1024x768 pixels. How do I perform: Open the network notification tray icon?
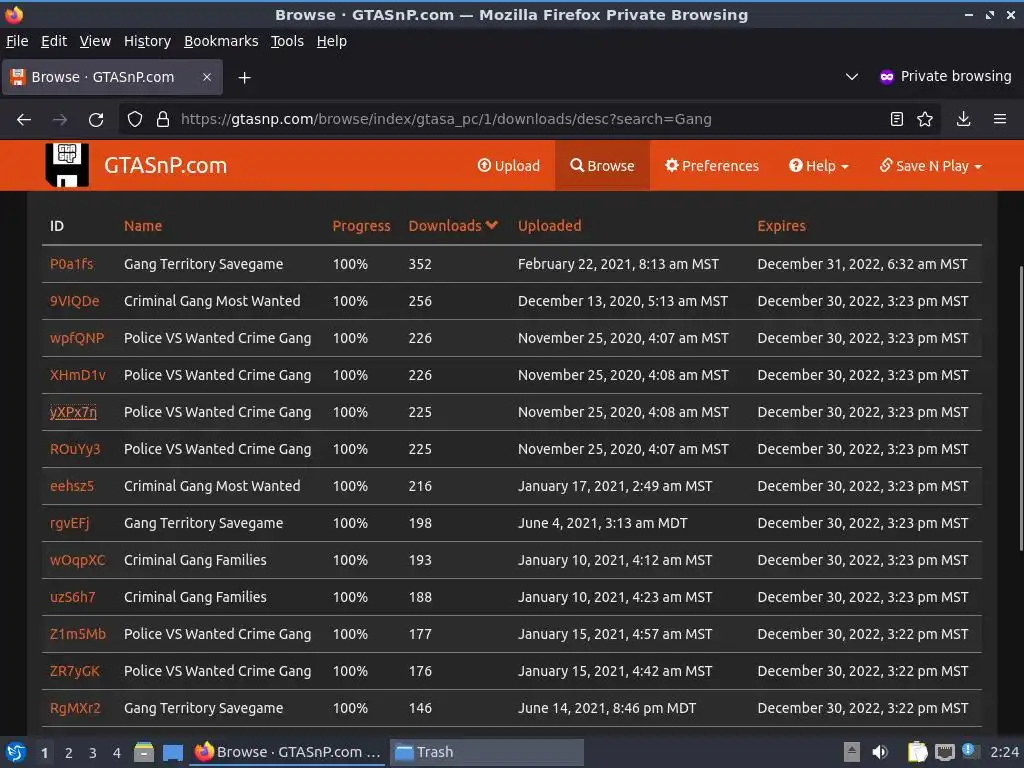970,751
